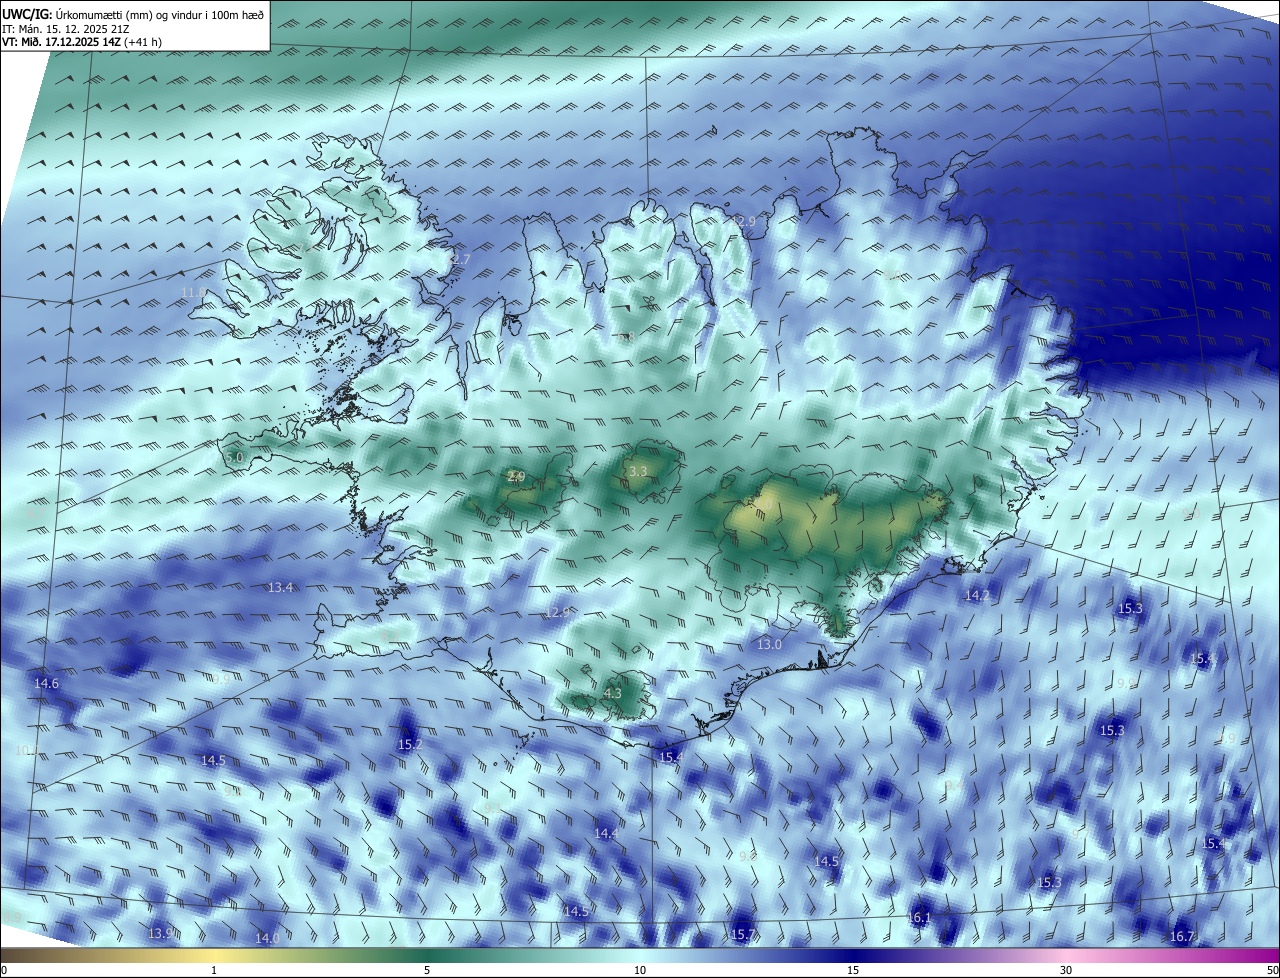Click the '14.0' value label on the map

click(x=267, y=938)
